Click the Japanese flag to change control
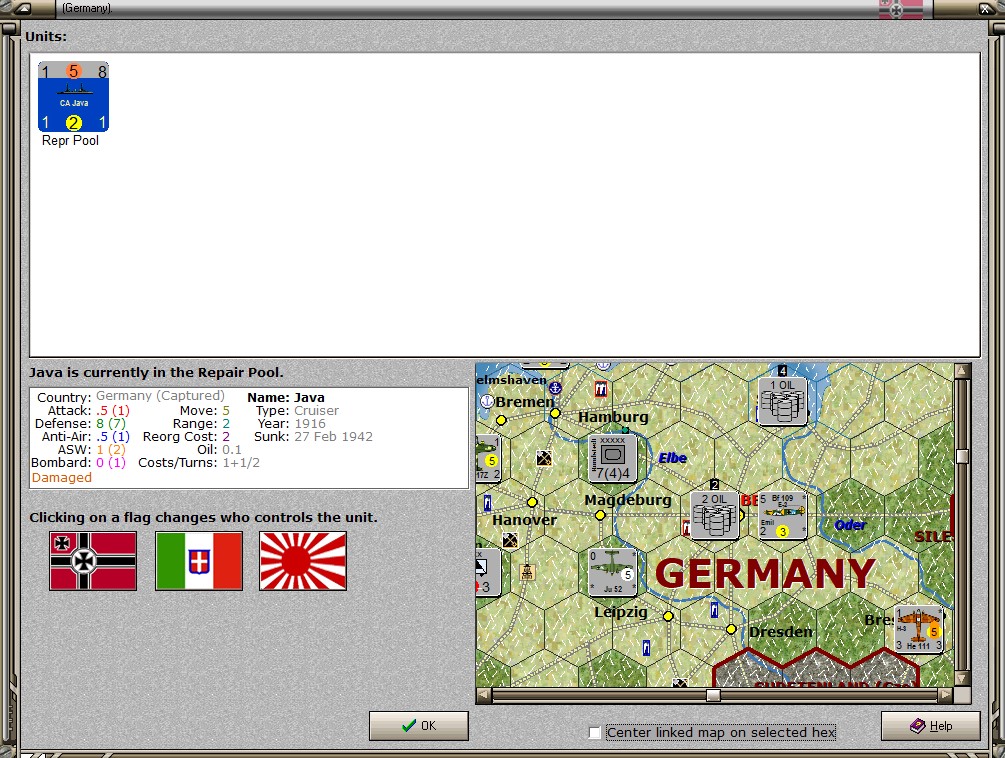The image size is (1005, 758). (x=302, y=561)
